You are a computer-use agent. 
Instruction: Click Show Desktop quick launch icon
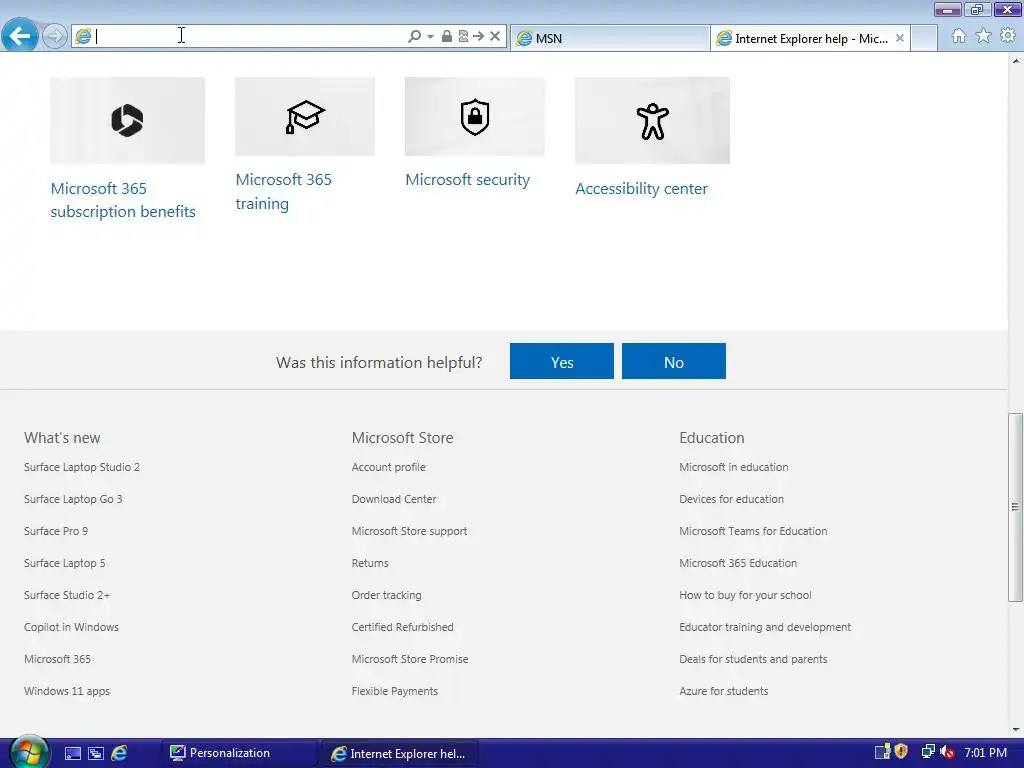pos(72,754)
